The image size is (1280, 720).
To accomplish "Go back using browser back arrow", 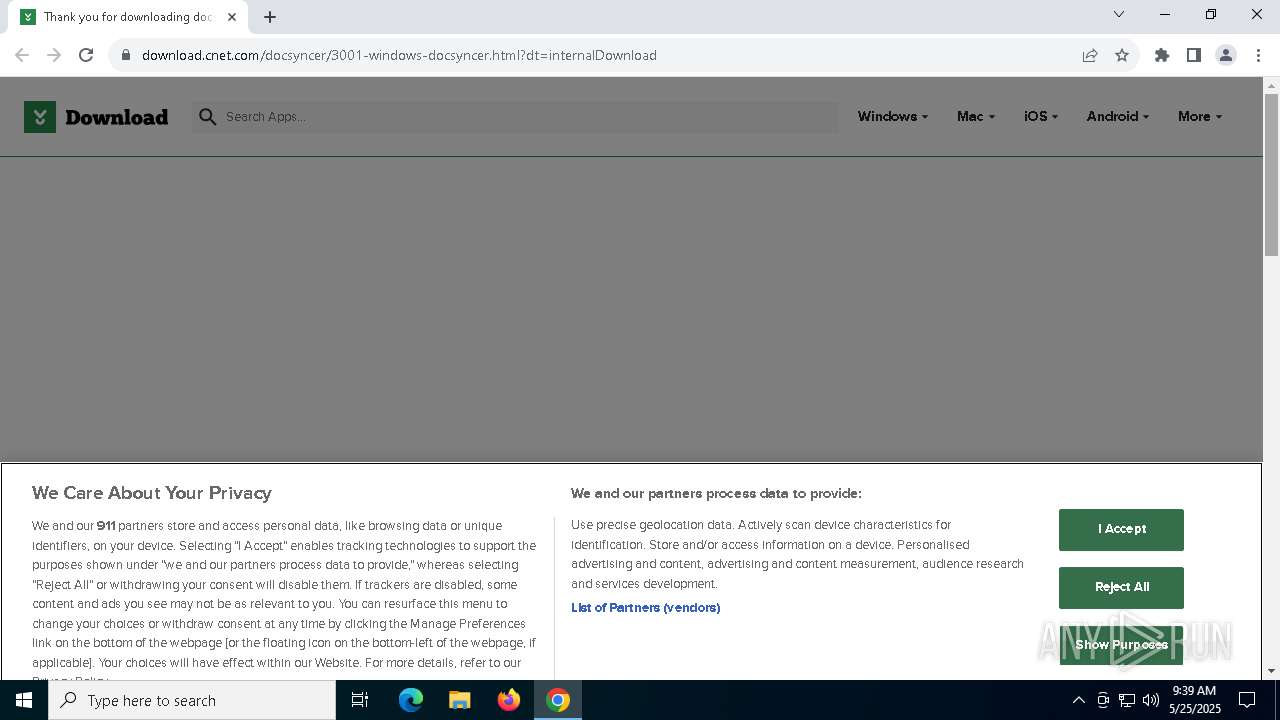I will (x=22, y=55).
